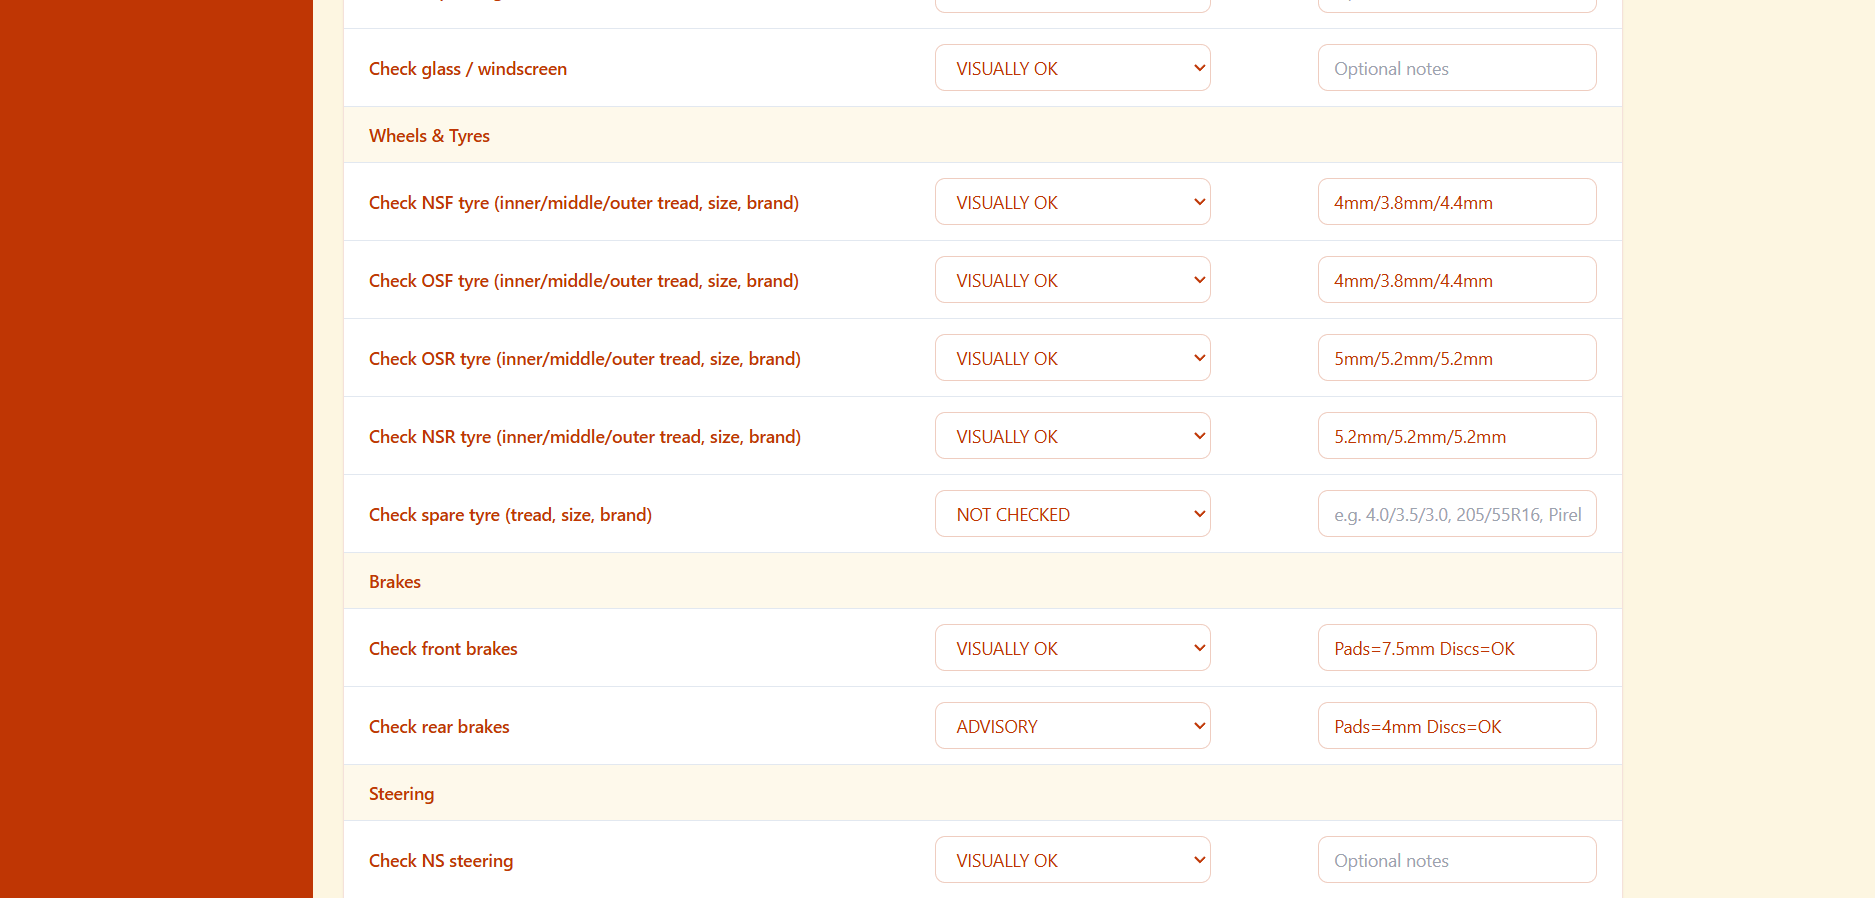Screen dimensions: 1875x898
Task: Focus the spare tyre notes field
Action: click(x=1456, y=514)
